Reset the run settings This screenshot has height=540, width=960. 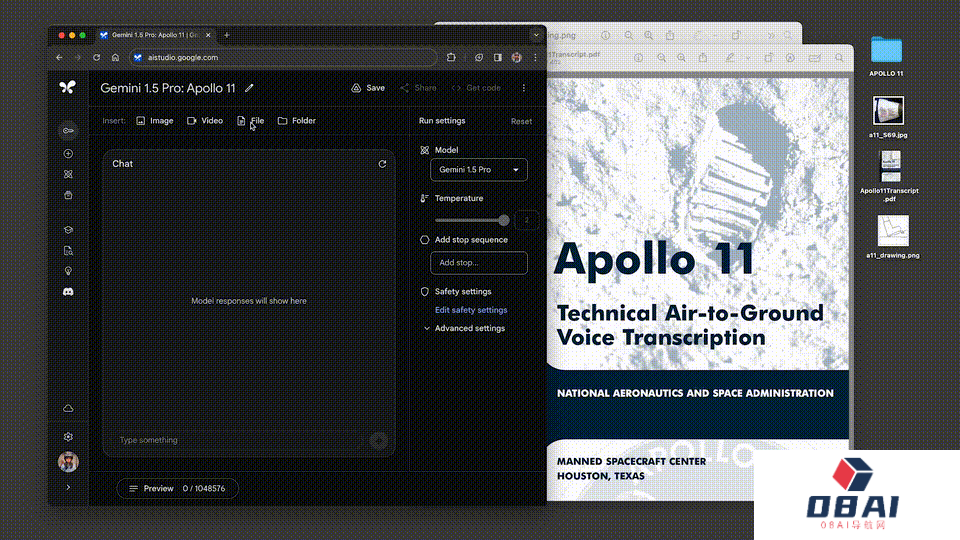click(x=521, y=121)
